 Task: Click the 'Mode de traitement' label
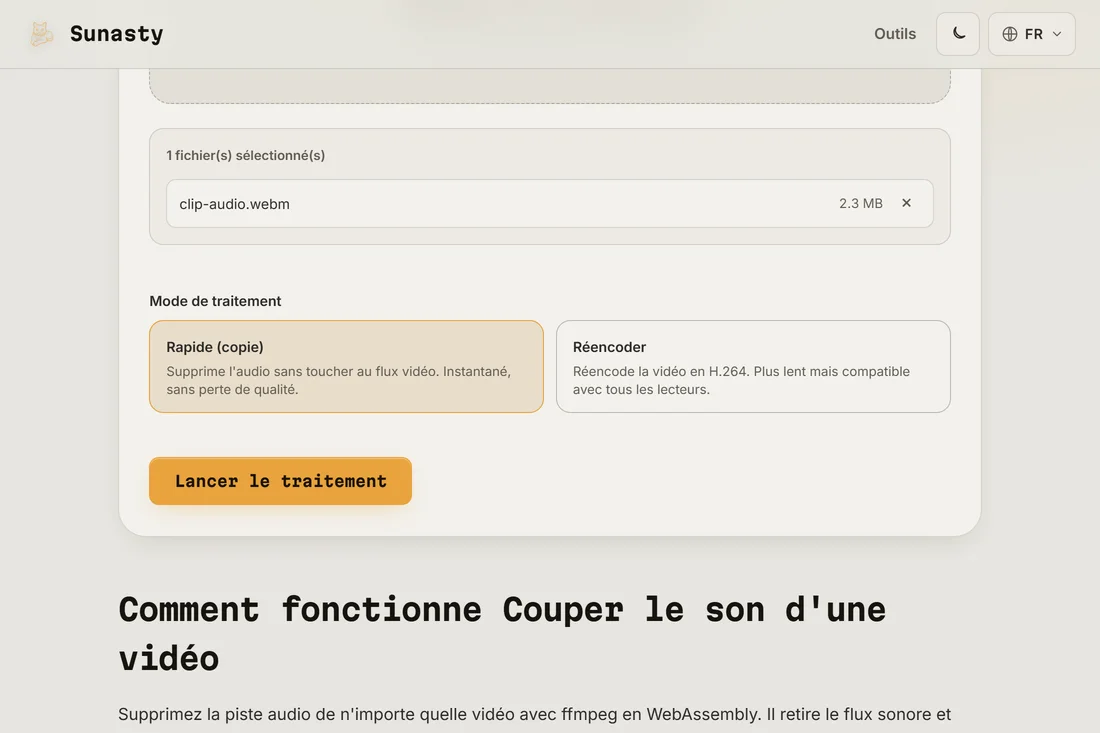pos(215,301)
